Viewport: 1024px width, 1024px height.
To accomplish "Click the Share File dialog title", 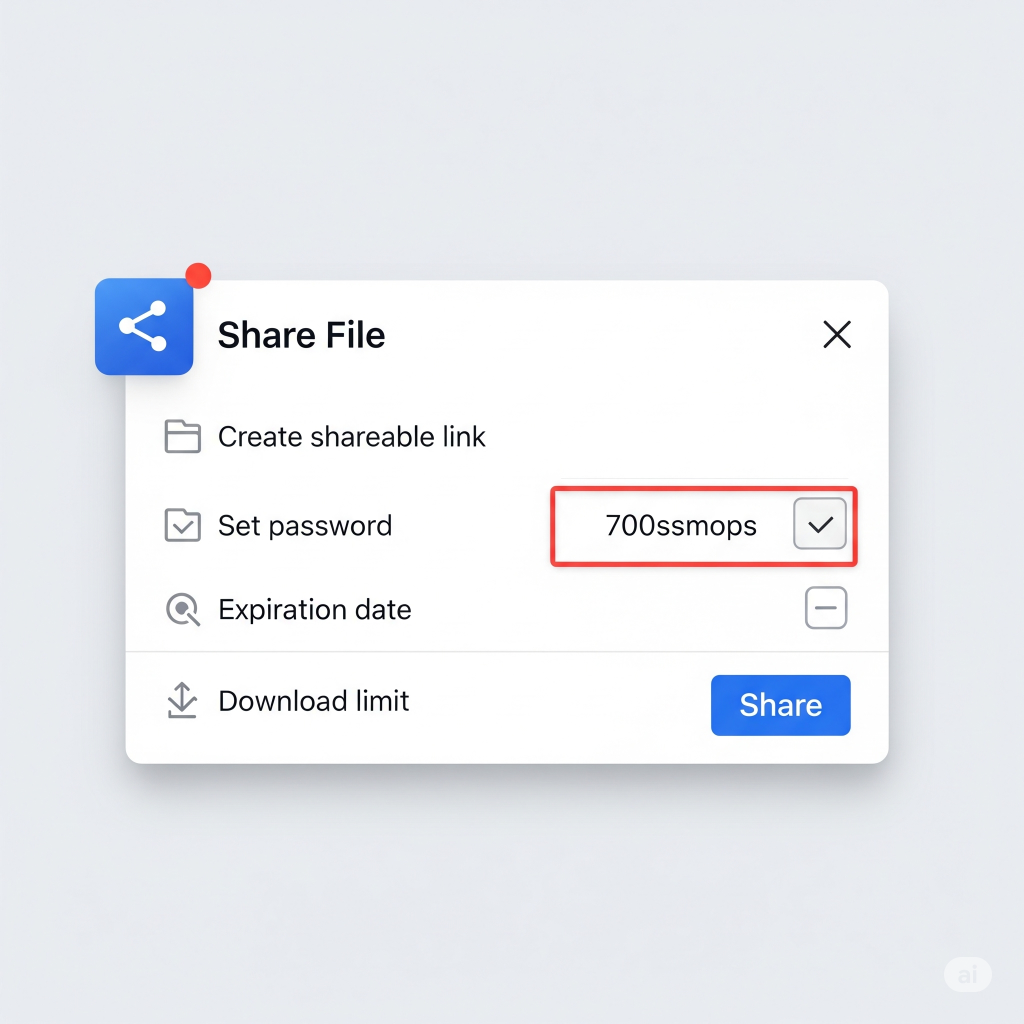I will (301, 335).
